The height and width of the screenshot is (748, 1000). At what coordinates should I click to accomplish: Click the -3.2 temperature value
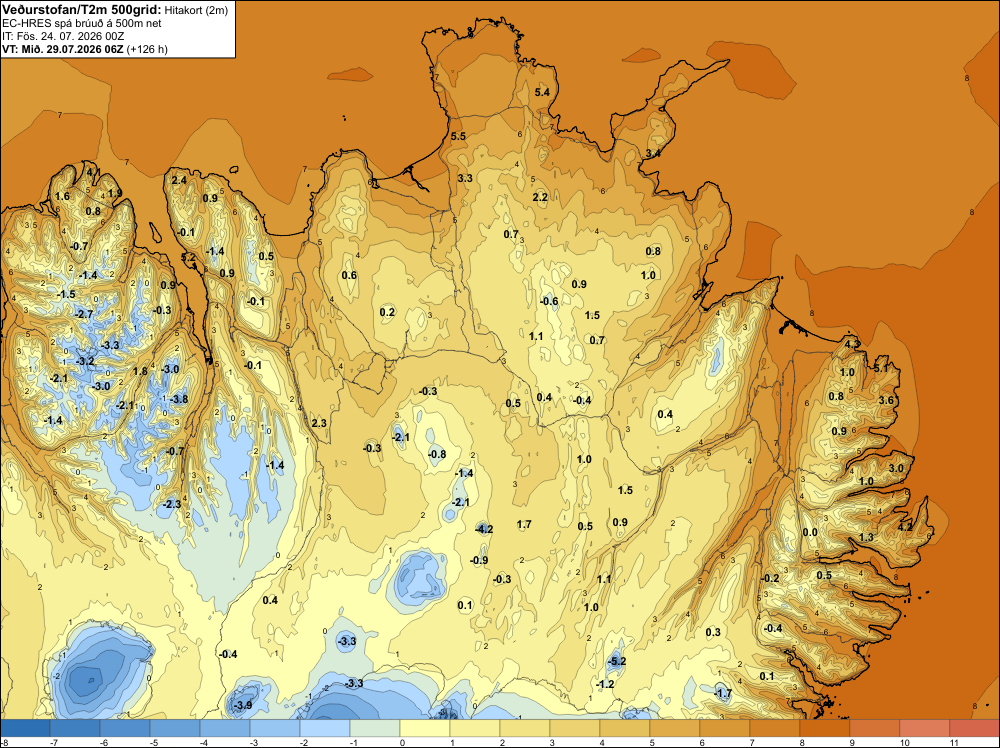click(x=85, y=362)
